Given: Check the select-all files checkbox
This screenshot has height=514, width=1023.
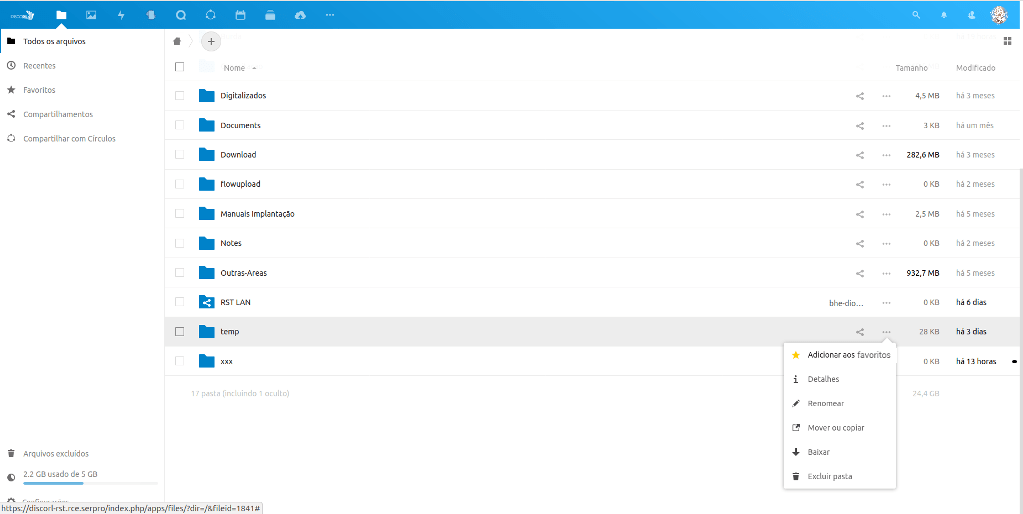Looking at the screenshot, I should 180,67.
